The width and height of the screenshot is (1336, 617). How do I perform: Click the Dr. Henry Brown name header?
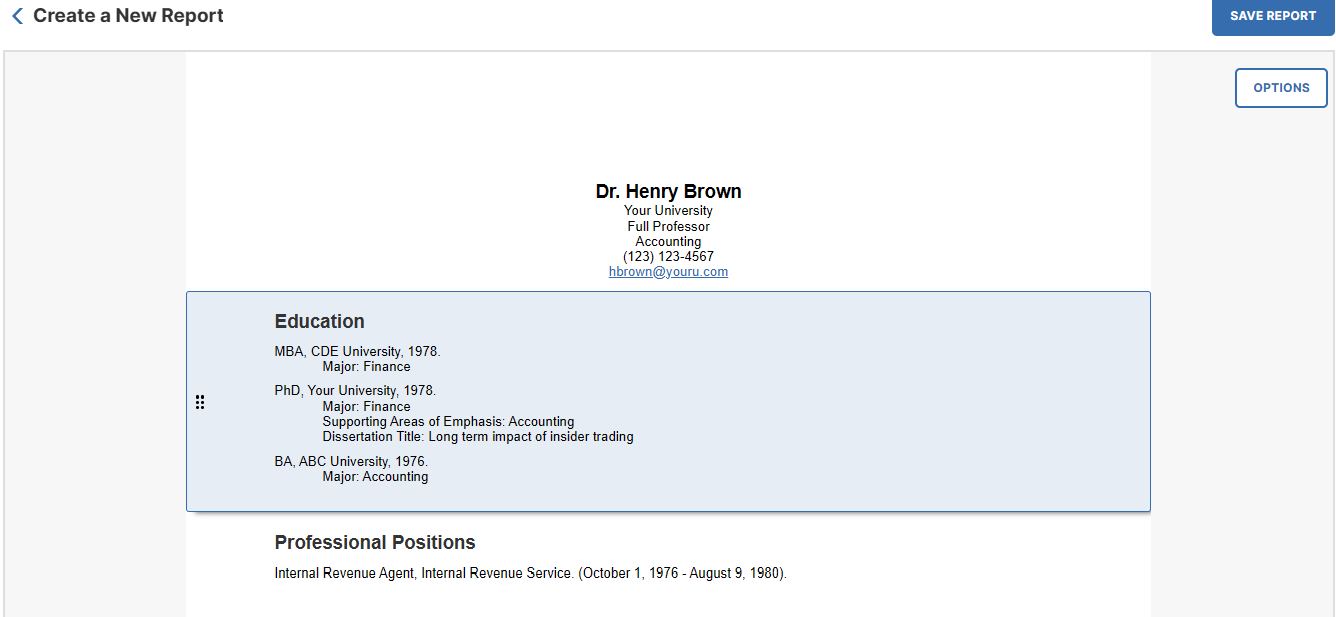[668, 191]
